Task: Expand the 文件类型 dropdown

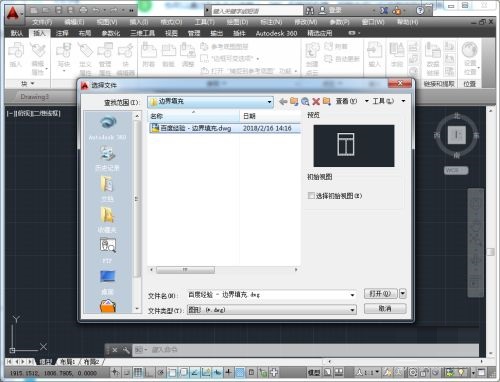Action: coord(352,310)
